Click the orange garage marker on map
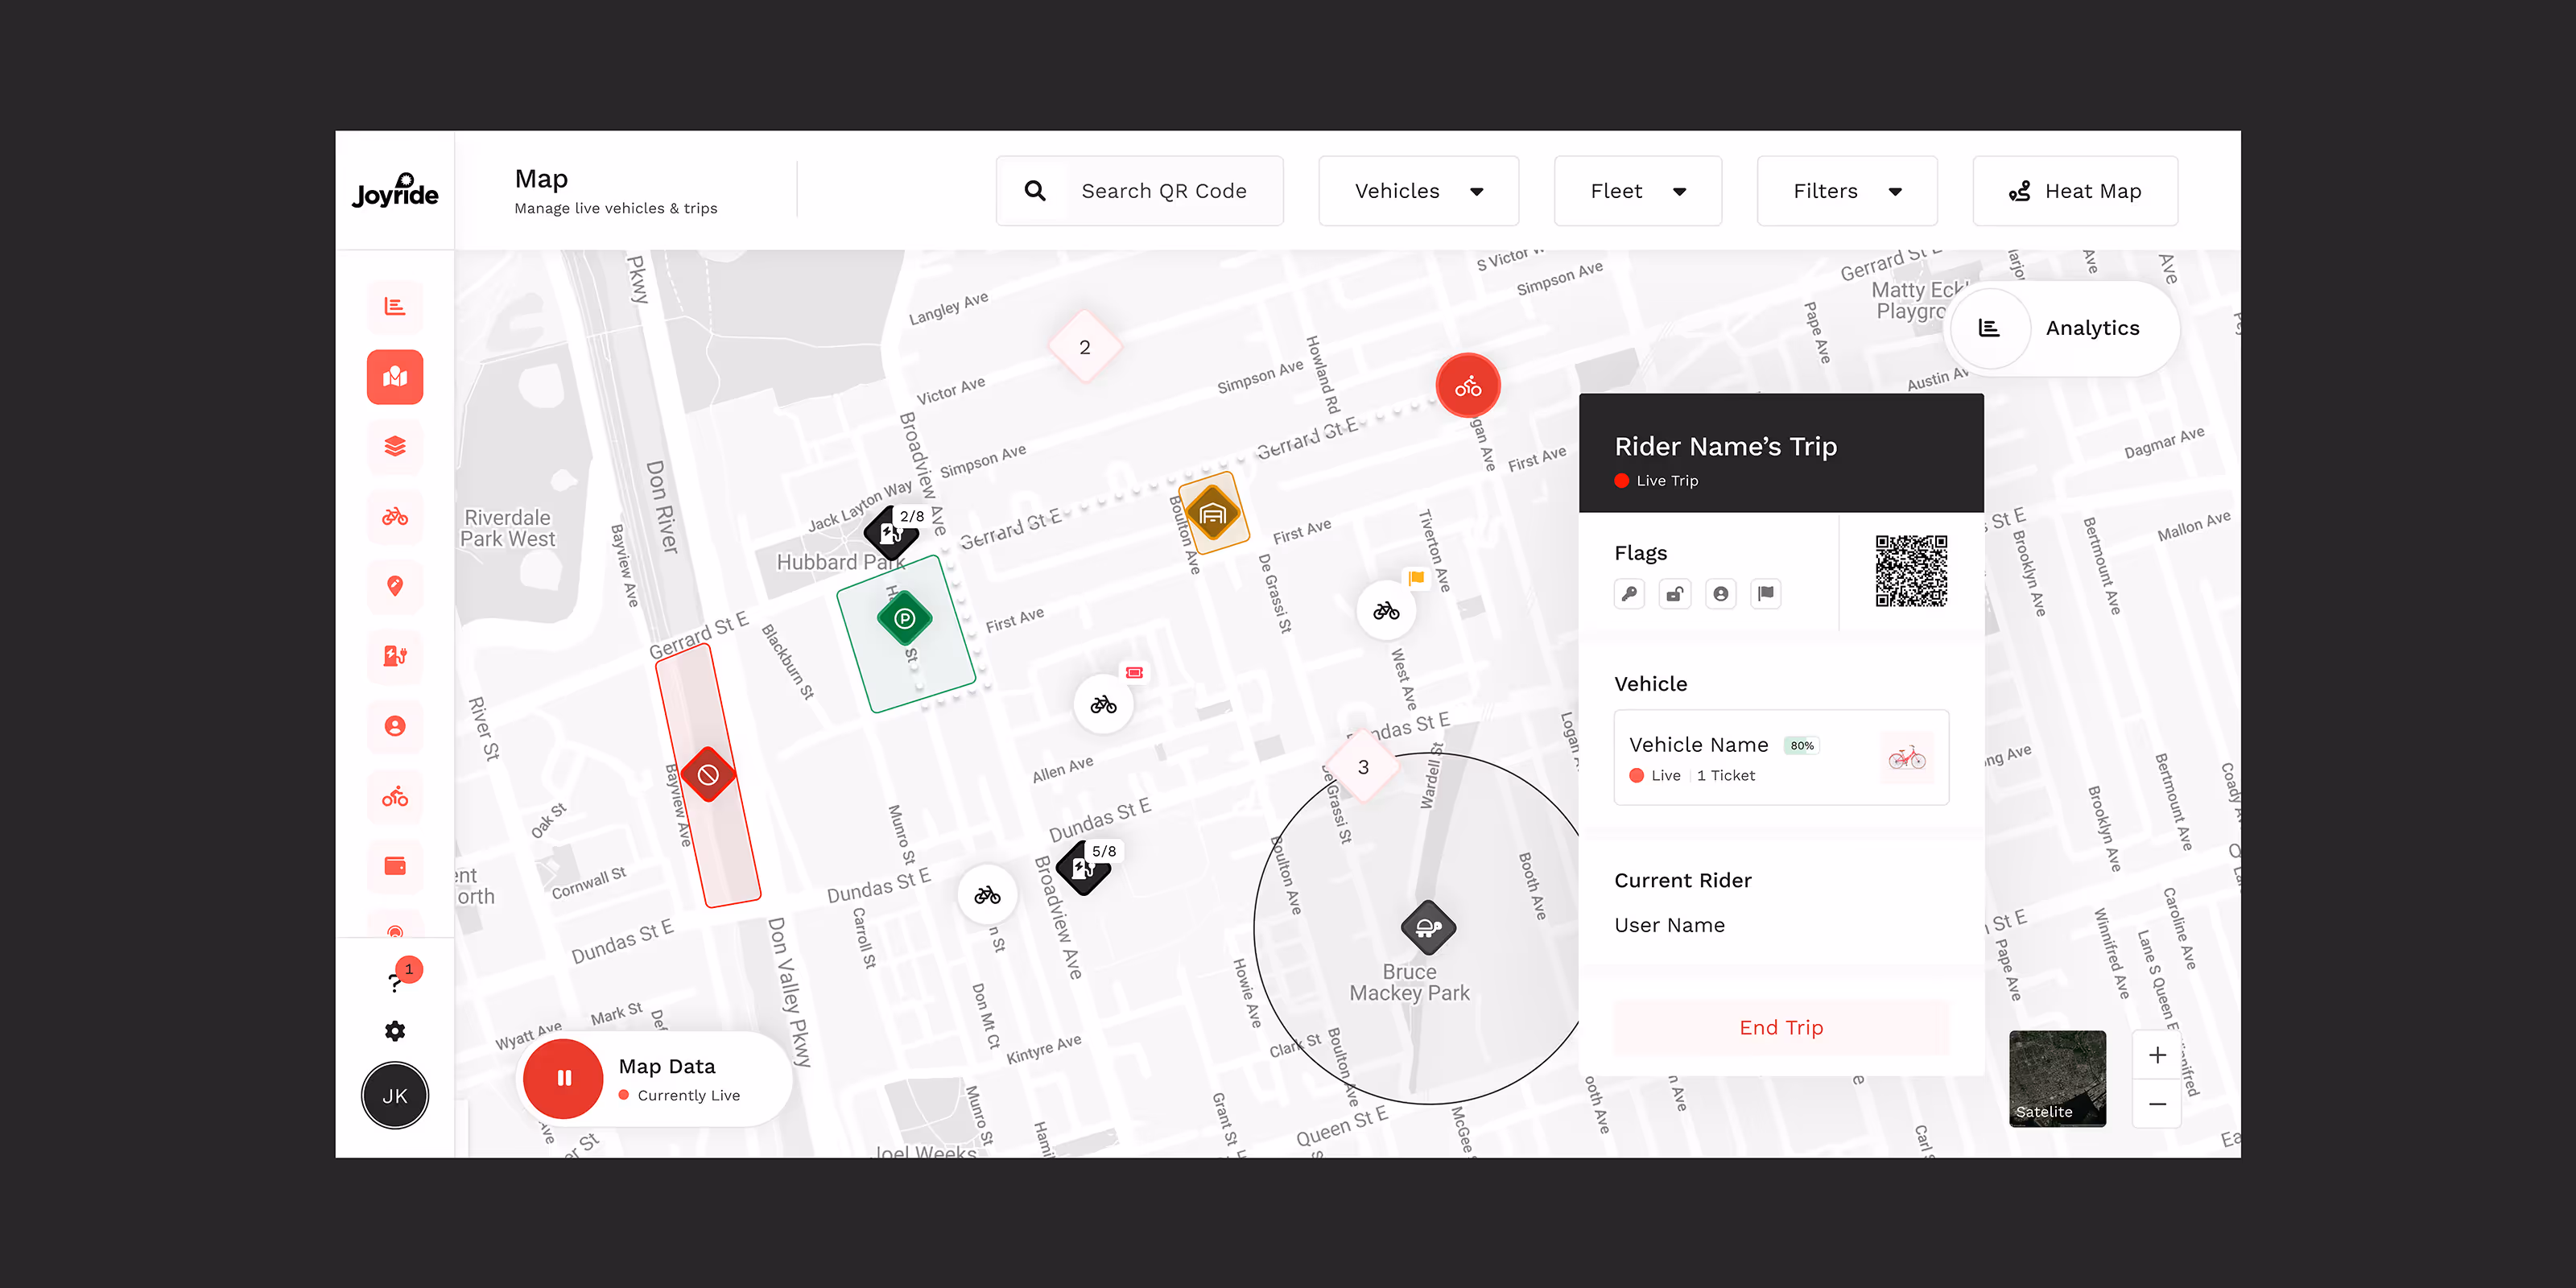Image resolution: width=2576 pixels, height=1288 pixels. [1212, 514]
